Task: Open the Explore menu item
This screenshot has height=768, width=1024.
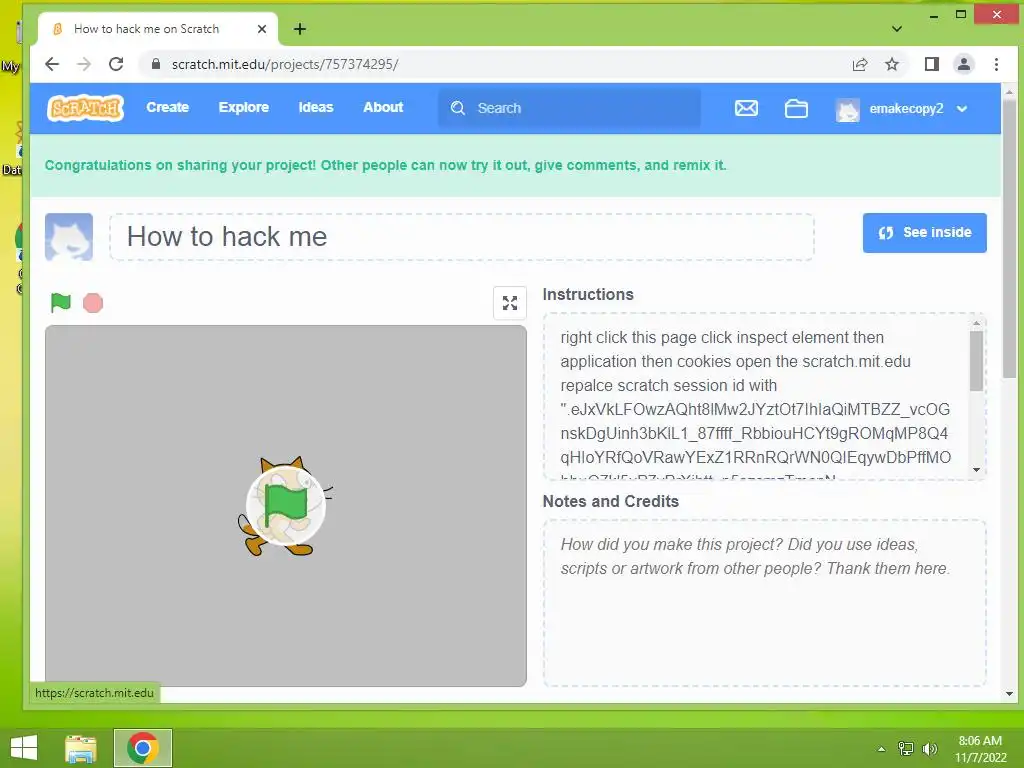Action: click(x=244, y=108)
